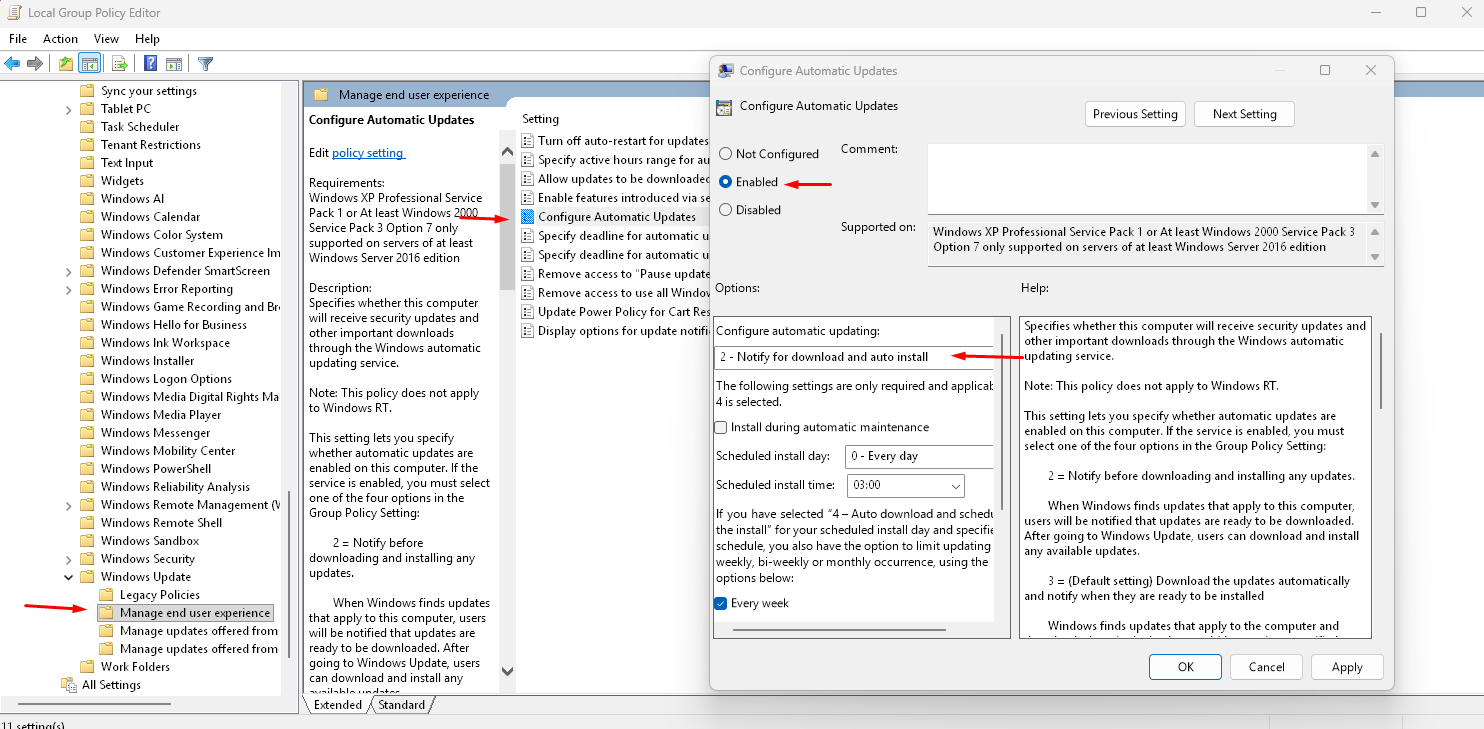This screenshot has height=729, width=1484.
Task: Select the Configure Automatic Updates policy icon
Action: click(x=528, y=217)
